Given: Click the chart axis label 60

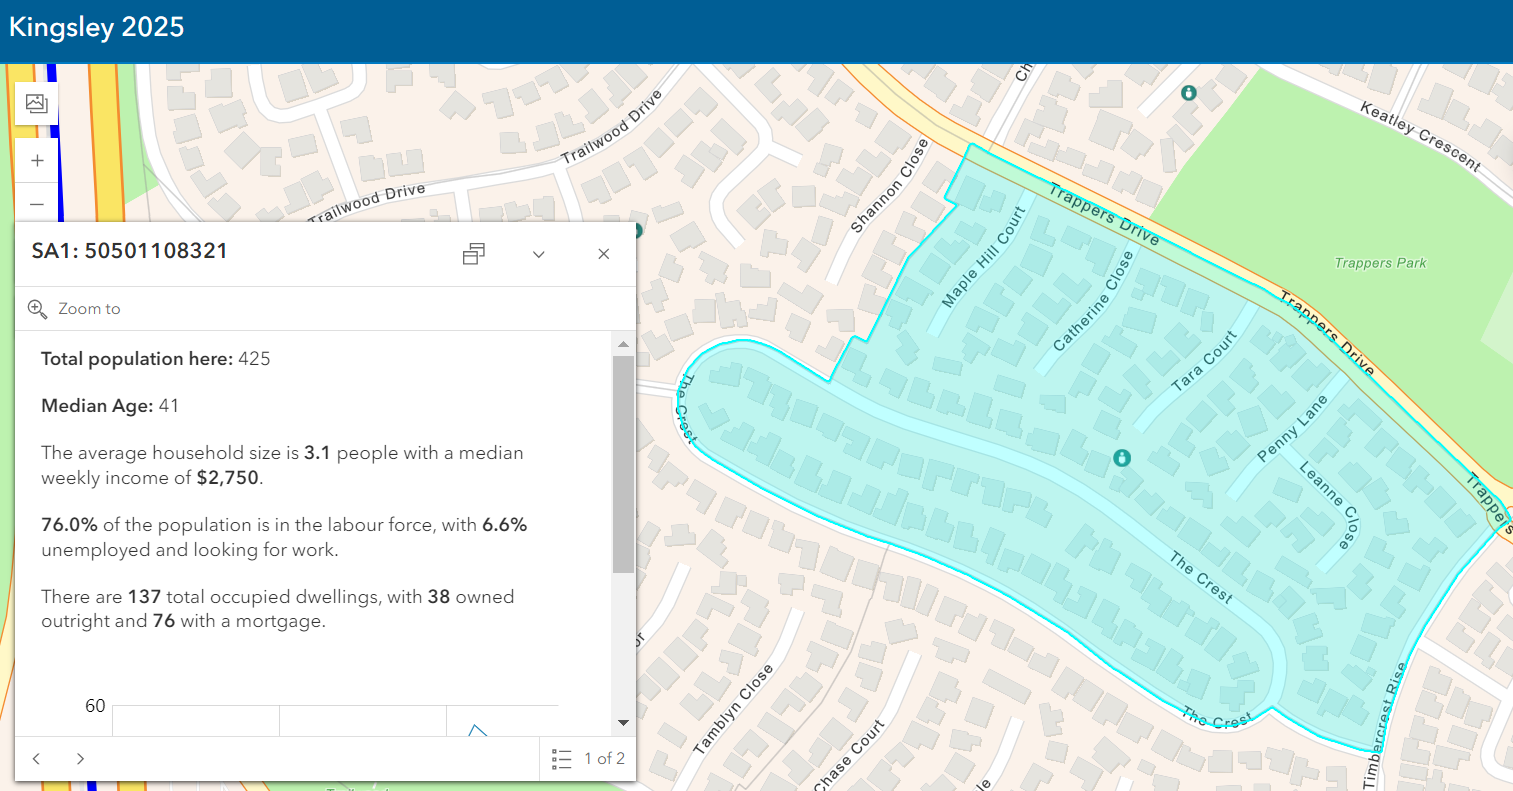Looking at the screenshot, I should click(x=95, y=706).
